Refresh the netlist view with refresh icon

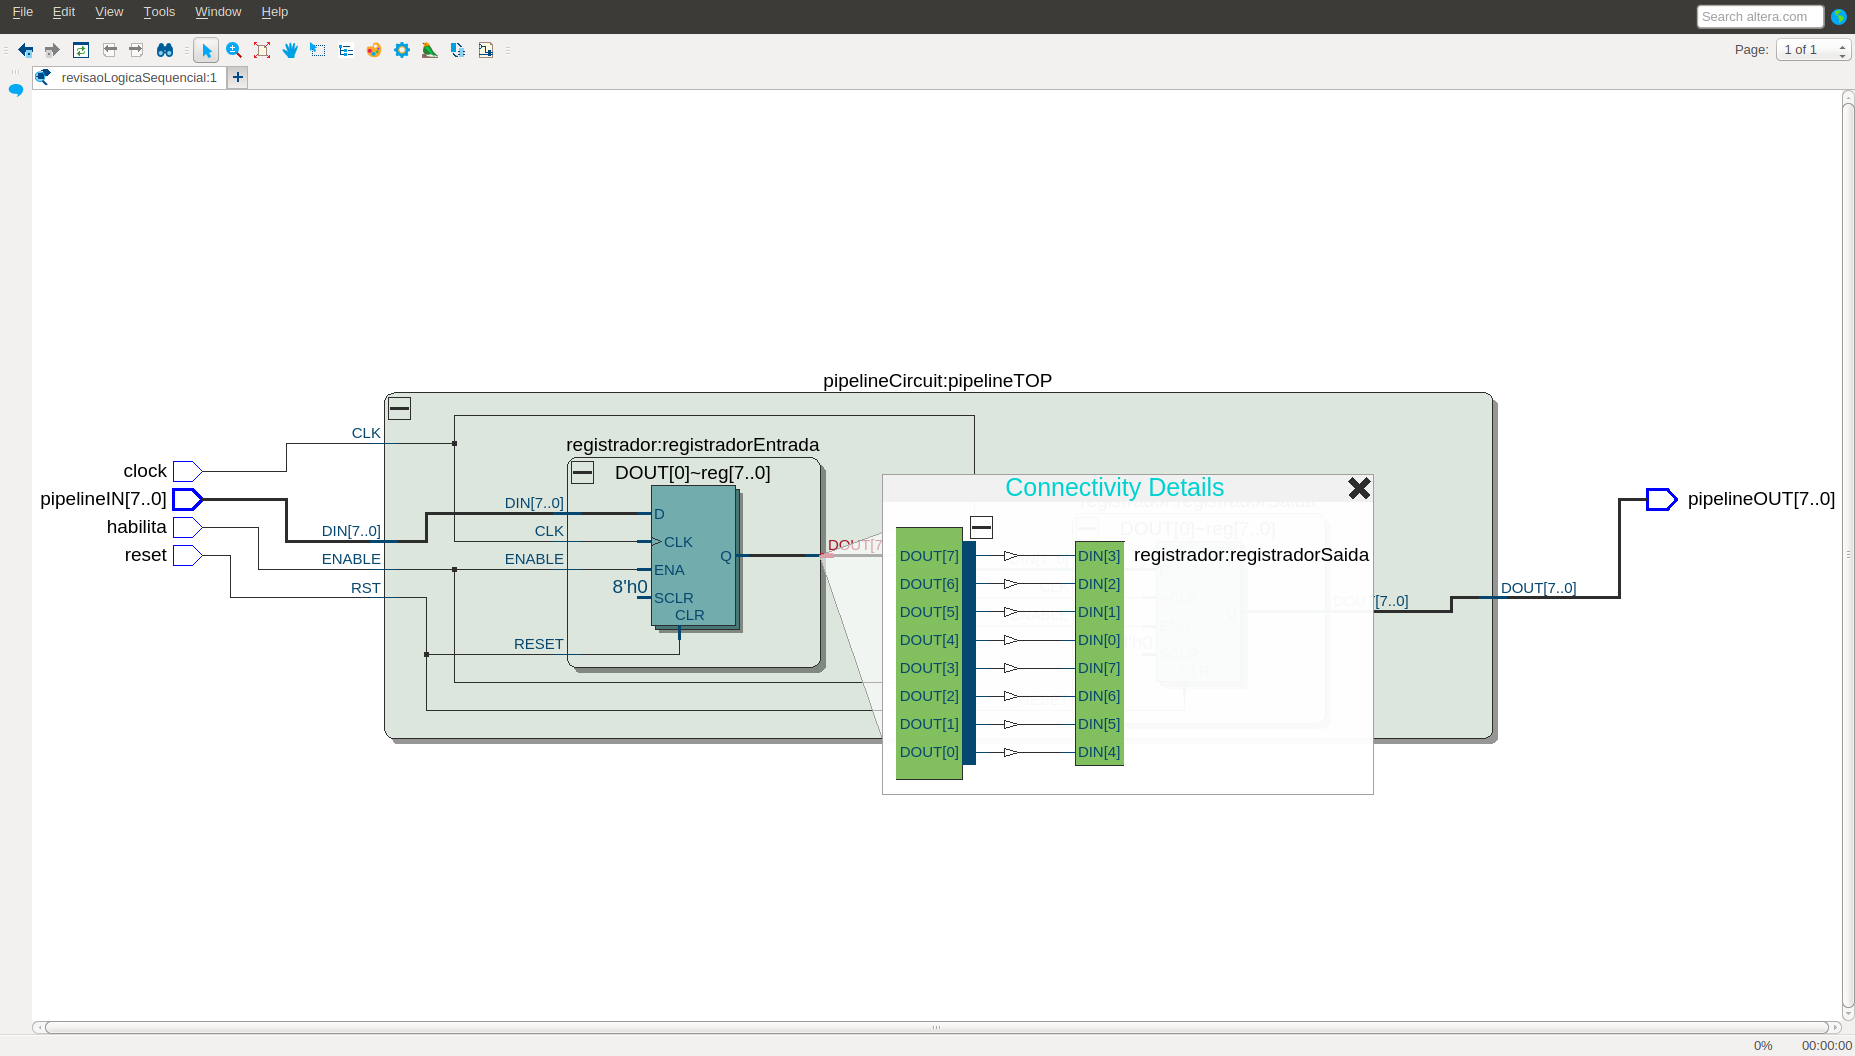tap(81, 50)
